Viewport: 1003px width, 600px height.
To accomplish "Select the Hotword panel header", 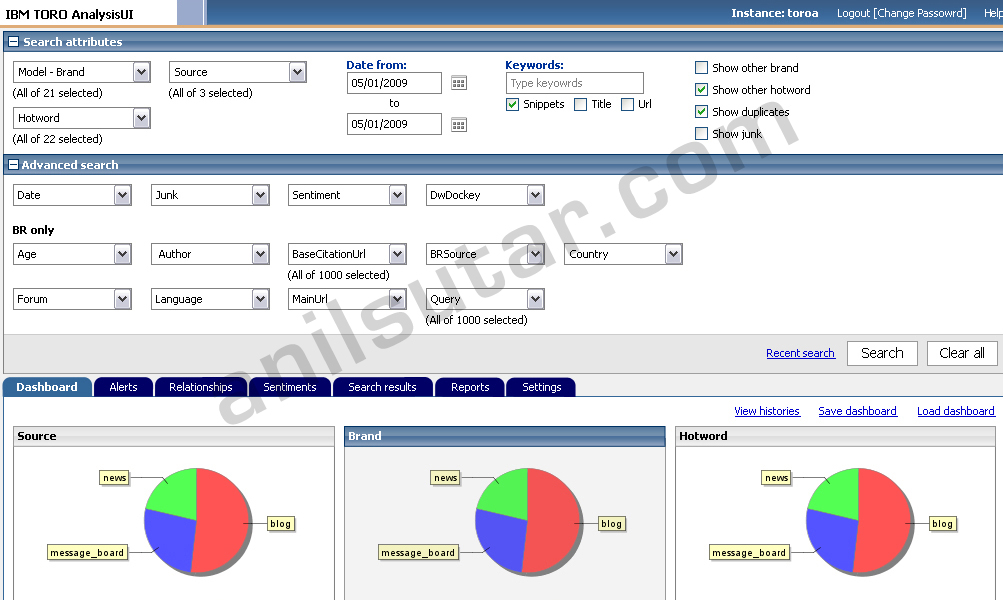I will pos(835,436).
